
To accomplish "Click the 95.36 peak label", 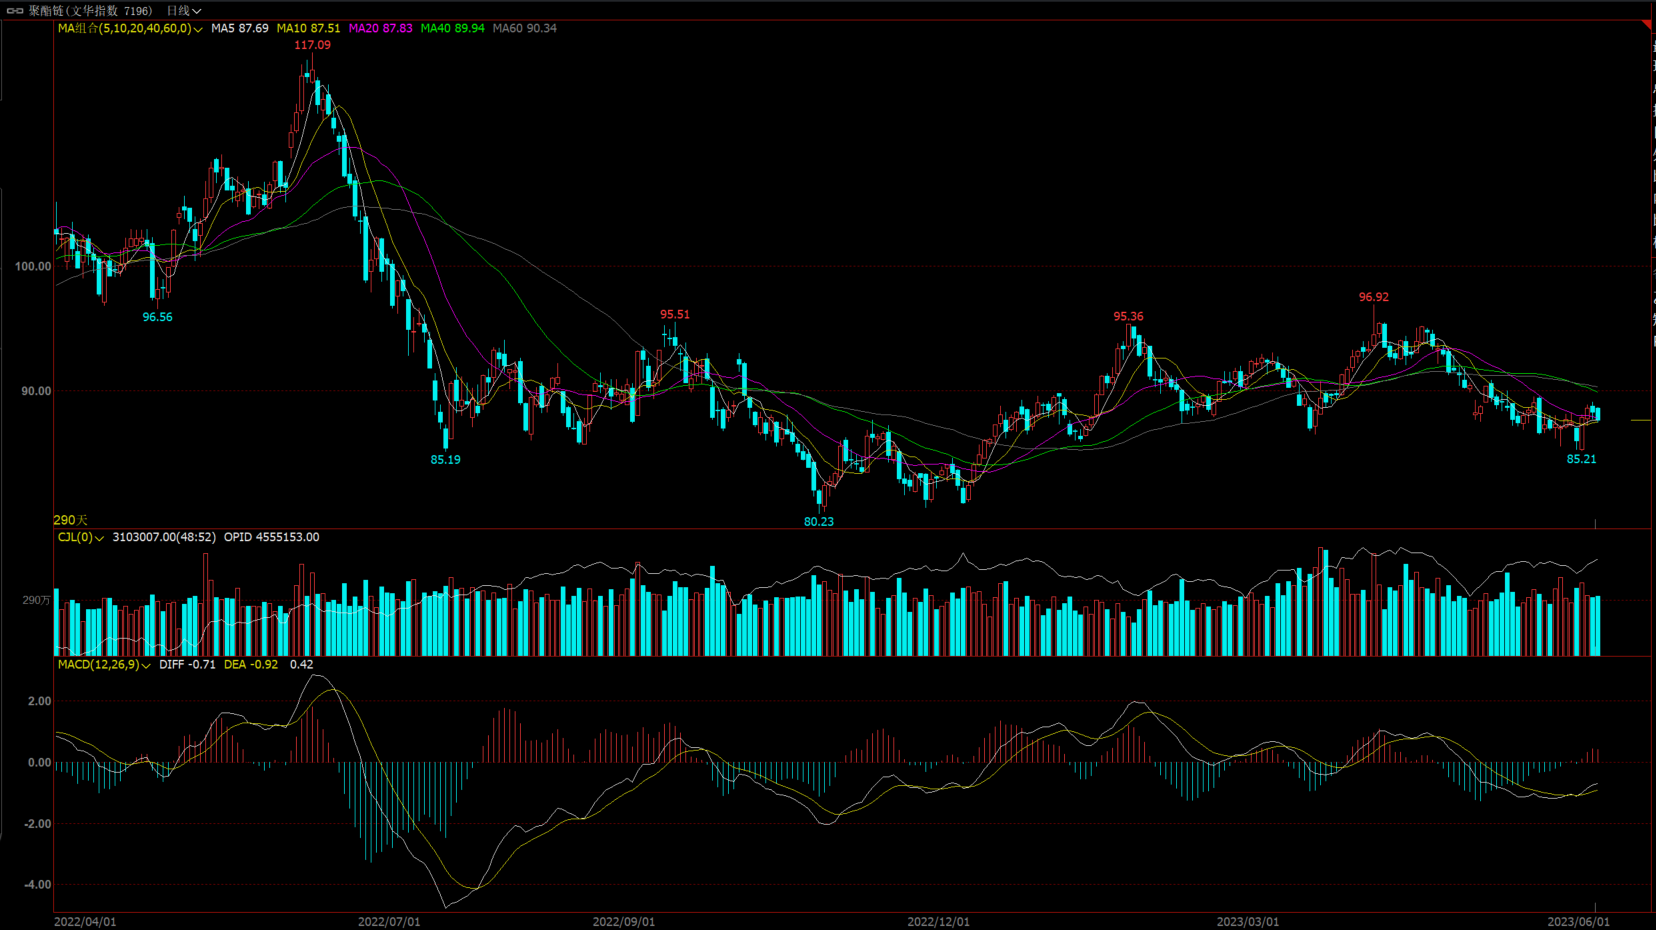I will (1129, 316).
